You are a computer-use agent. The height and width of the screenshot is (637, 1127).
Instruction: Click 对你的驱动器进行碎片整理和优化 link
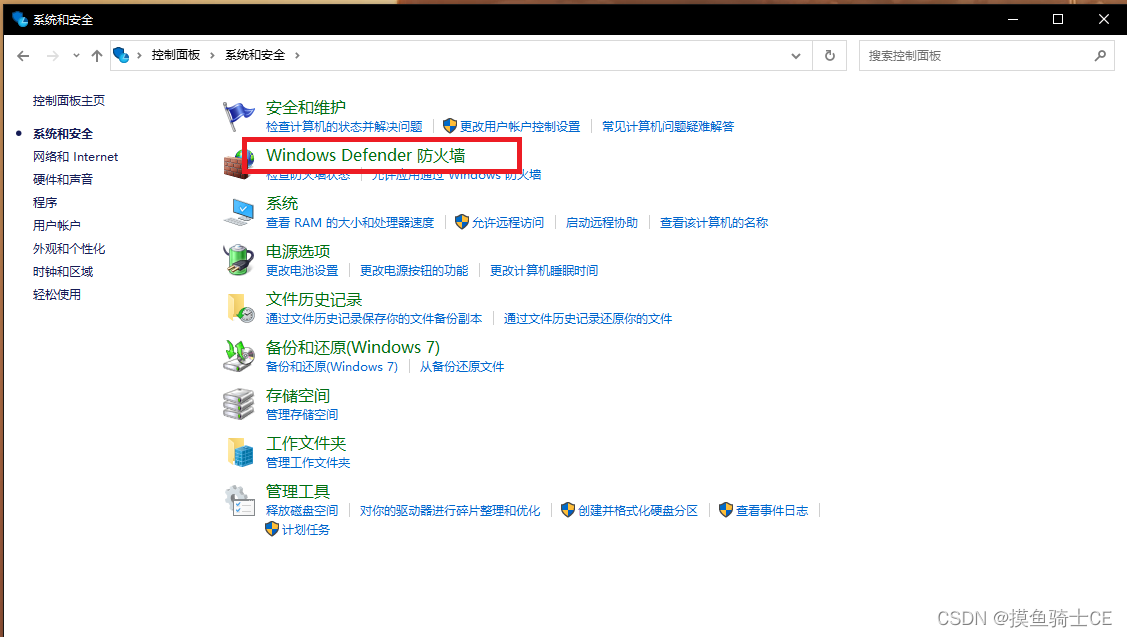click(450, 510)
